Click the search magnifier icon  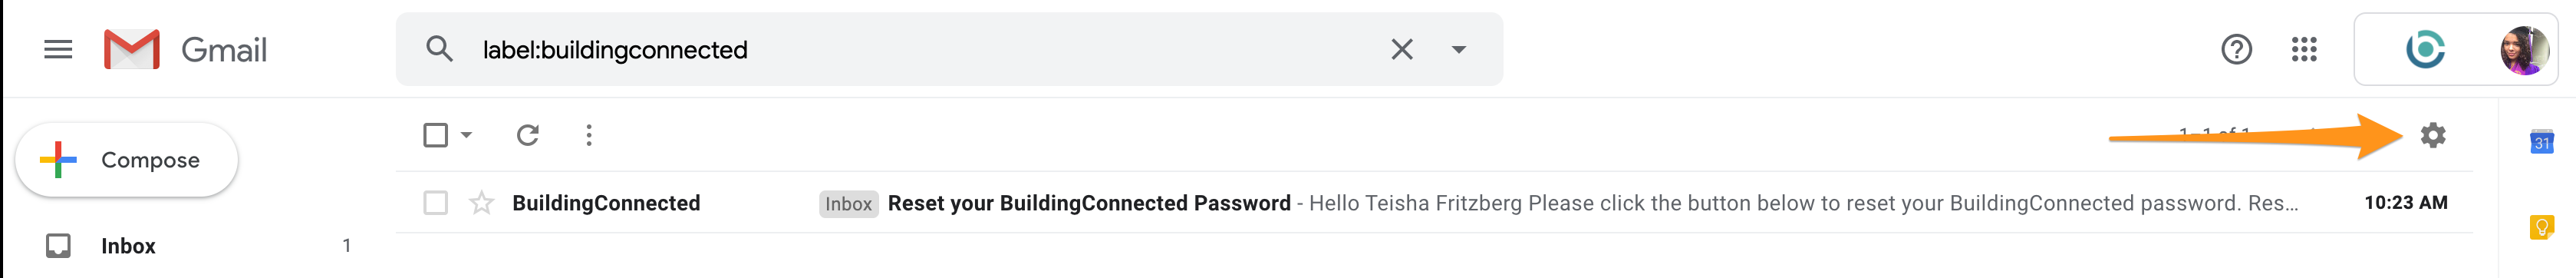click(x=439, y=49)
